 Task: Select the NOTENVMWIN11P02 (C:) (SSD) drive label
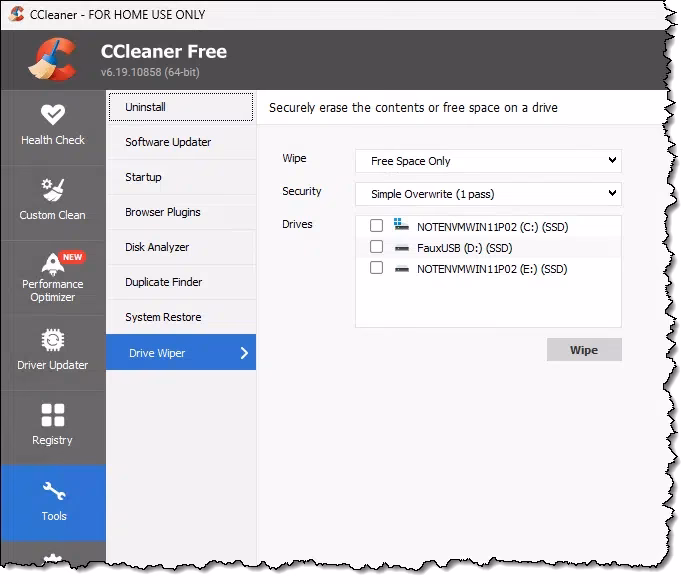(x=492, y=227)
